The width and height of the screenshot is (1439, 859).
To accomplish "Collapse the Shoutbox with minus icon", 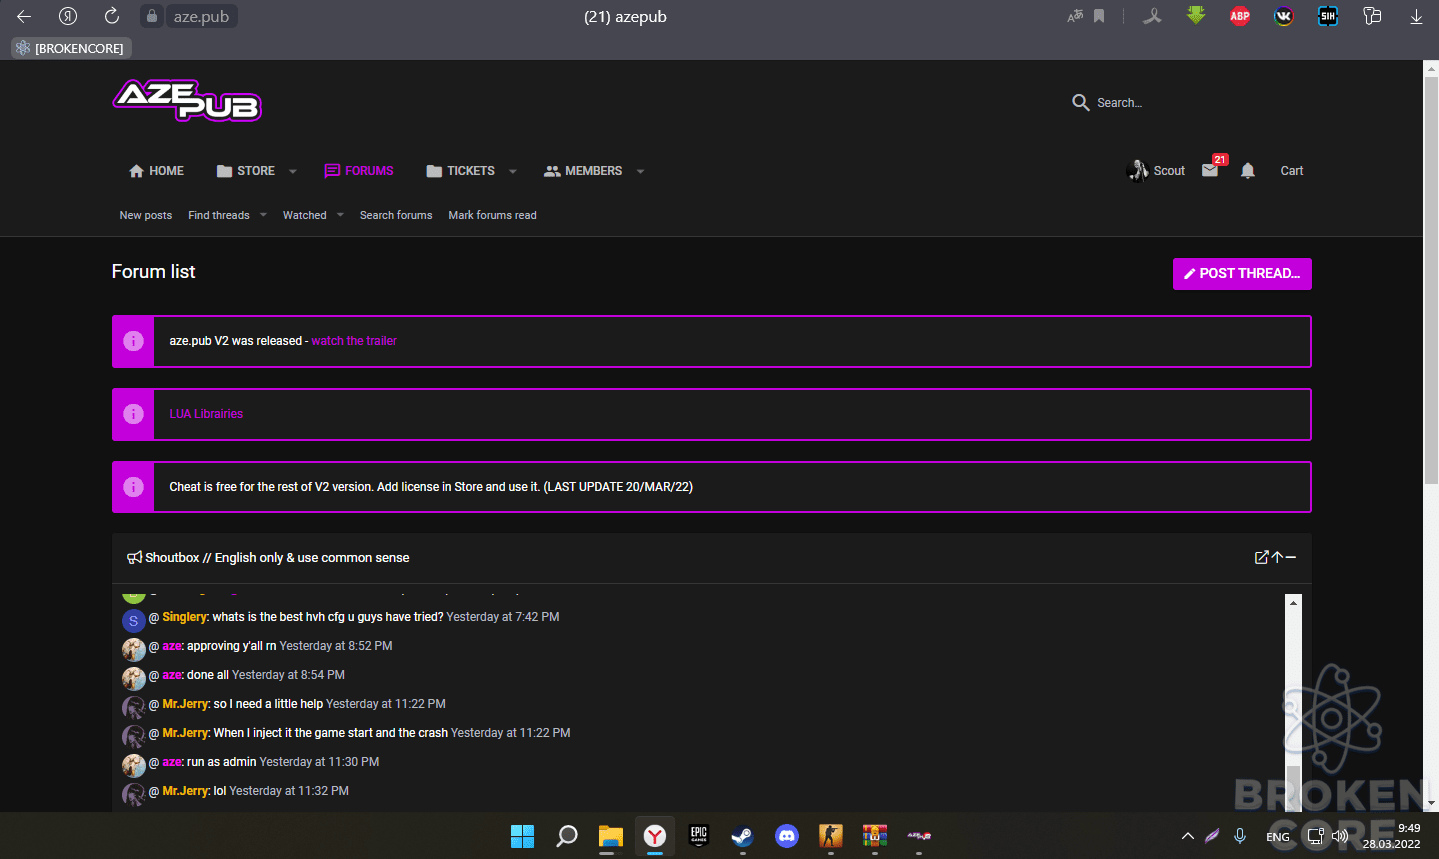I will tap(1291, 557).
